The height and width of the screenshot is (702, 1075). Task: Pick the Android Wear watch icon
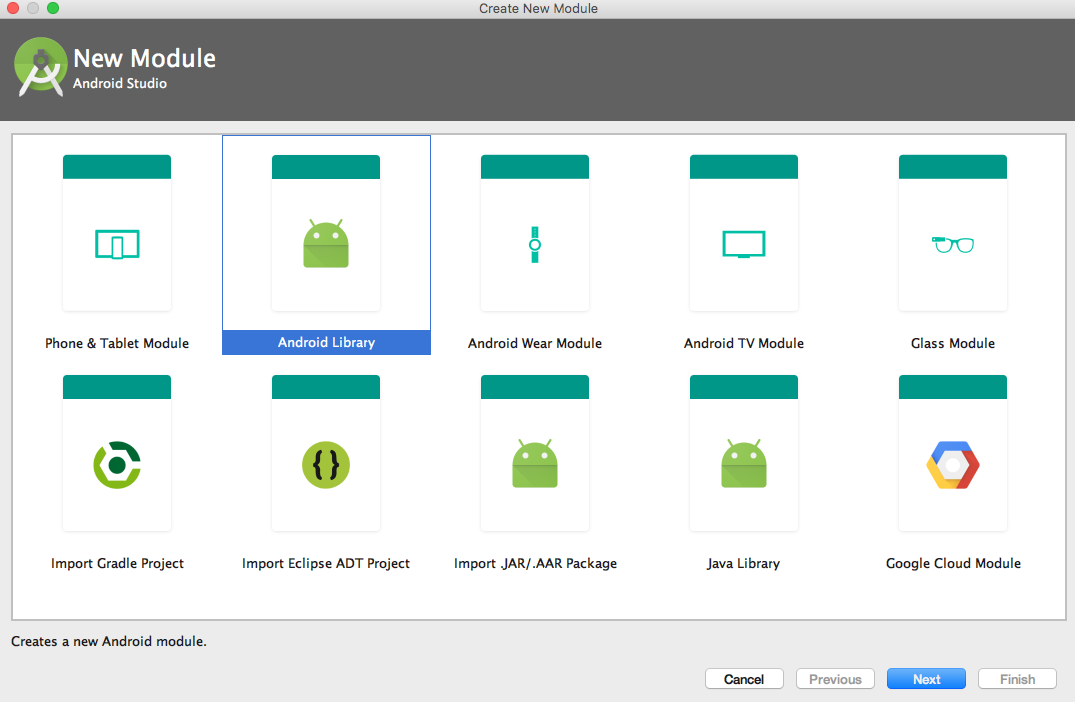coord(535,245)
